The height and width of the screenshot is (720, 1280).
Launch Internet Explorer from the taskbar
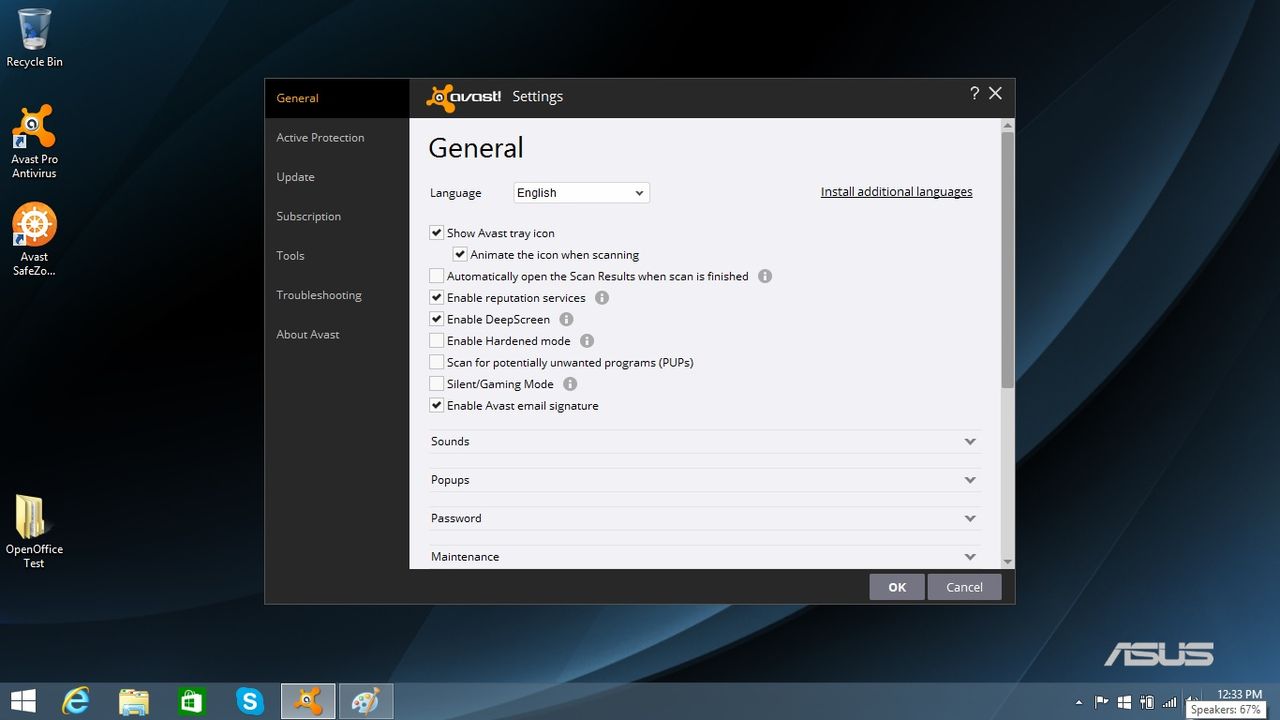pyautogui.click(x=76, y=701)
